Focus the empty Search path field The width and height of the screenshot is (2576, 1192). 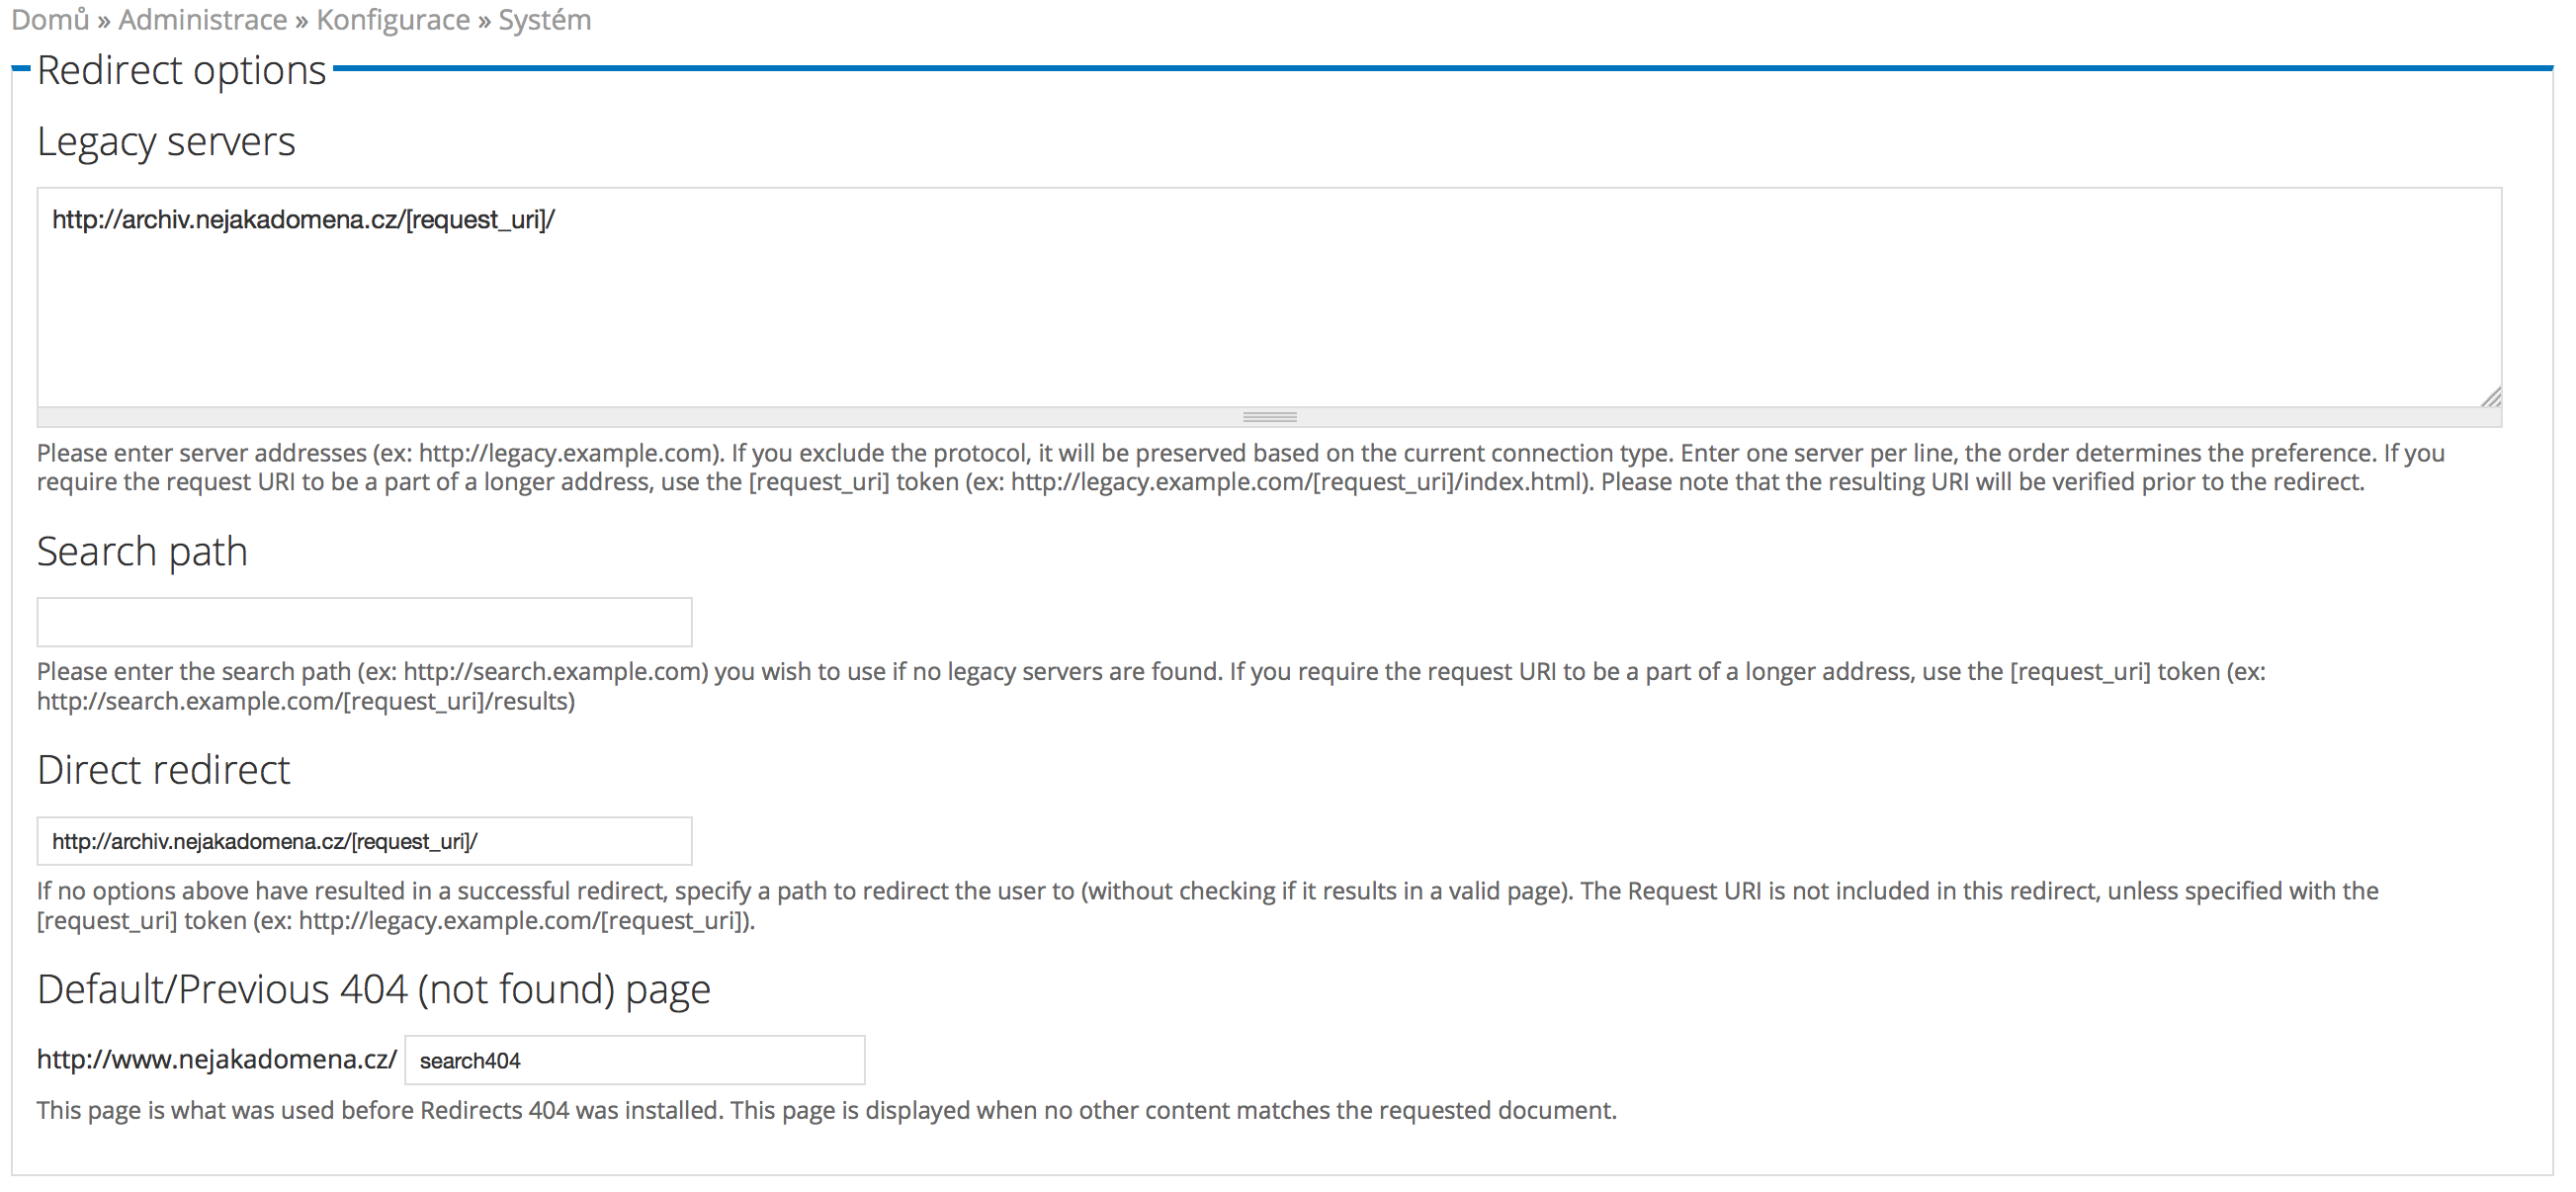click(x=364, y=622)
